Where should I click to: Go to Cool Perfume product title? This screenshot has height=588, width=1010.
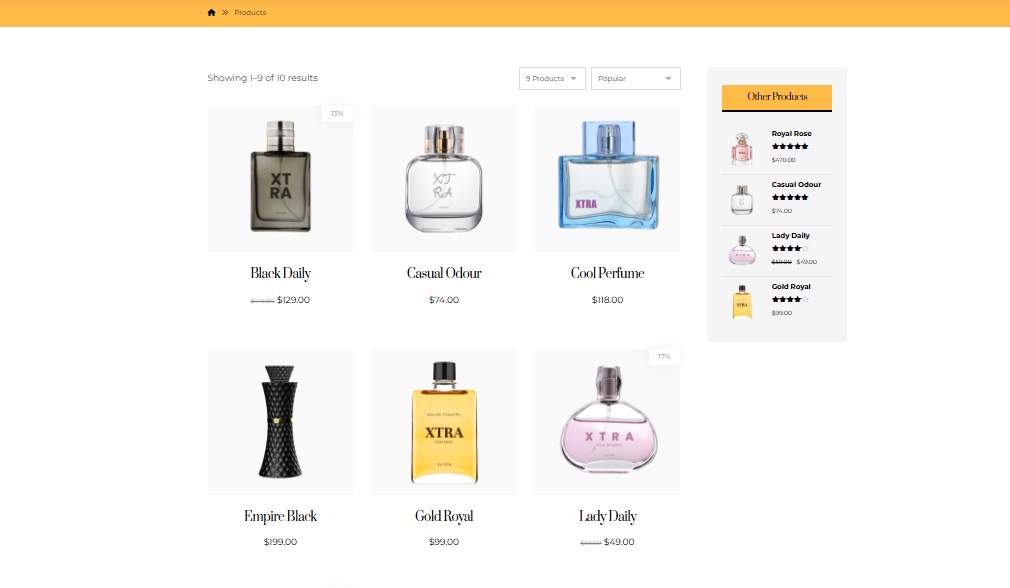pos(607,273)
